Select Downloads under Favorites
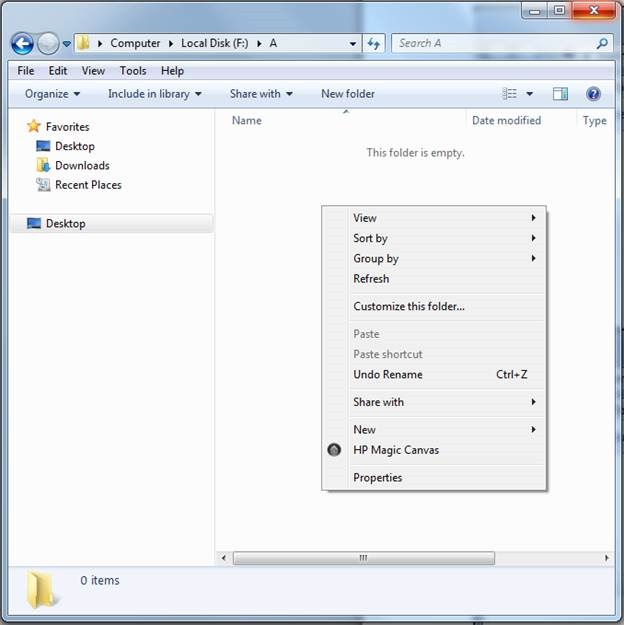The width and height of the screenshot is (624, 625). coord(82,165)
